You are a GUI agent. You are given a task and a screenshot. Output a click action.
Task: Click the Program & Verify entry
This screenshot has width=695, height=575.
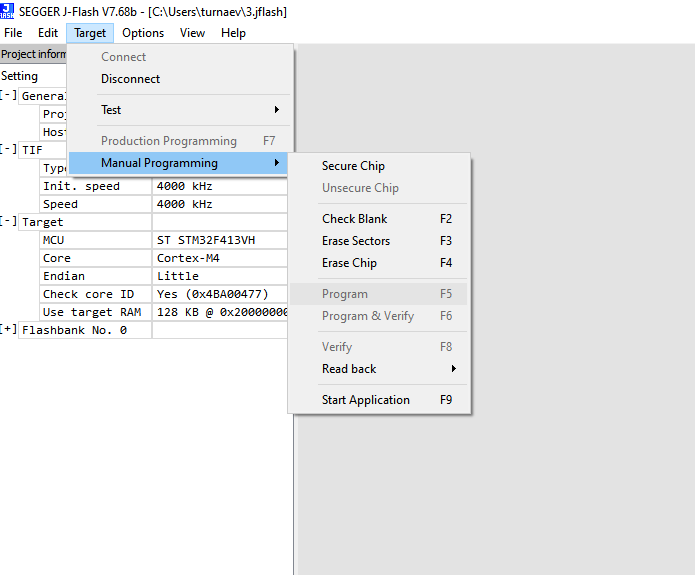(379, 316)
